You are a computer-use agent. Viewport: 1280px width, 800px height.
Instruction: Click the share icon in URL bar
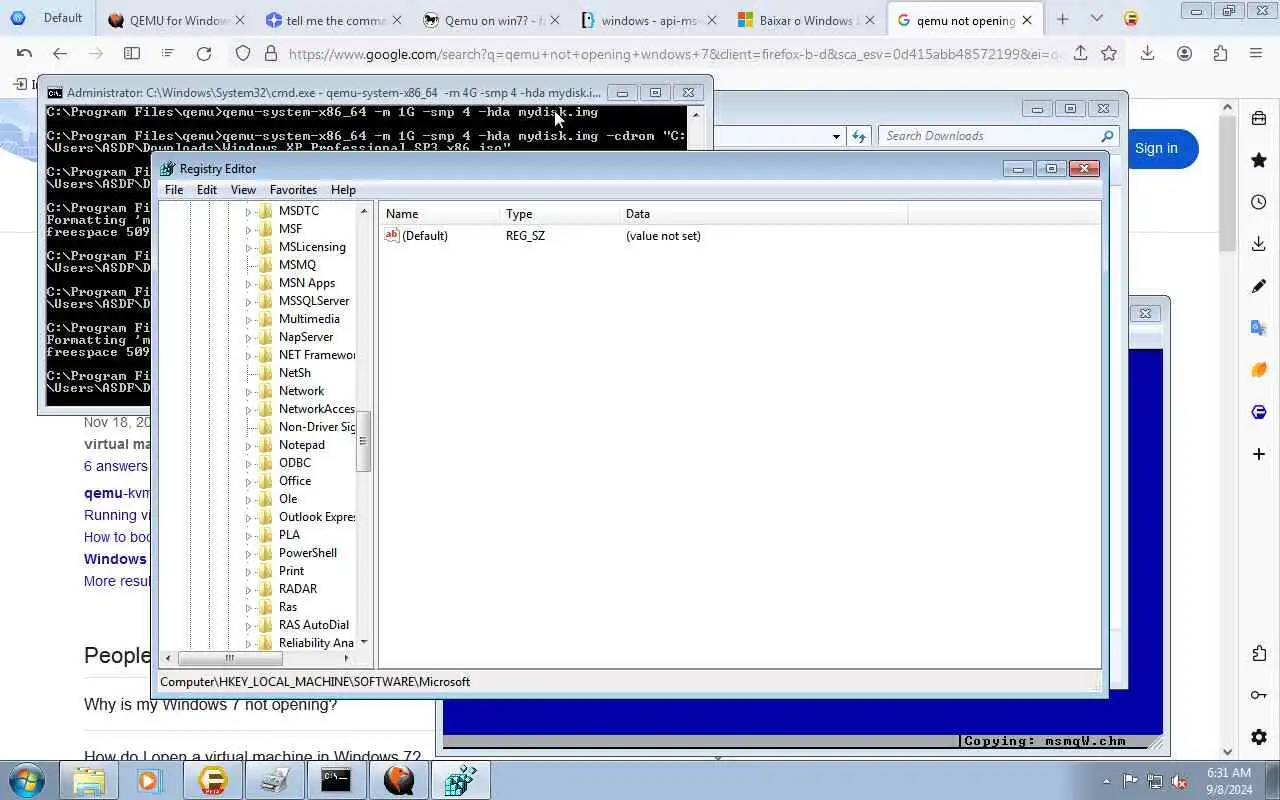1080,54
